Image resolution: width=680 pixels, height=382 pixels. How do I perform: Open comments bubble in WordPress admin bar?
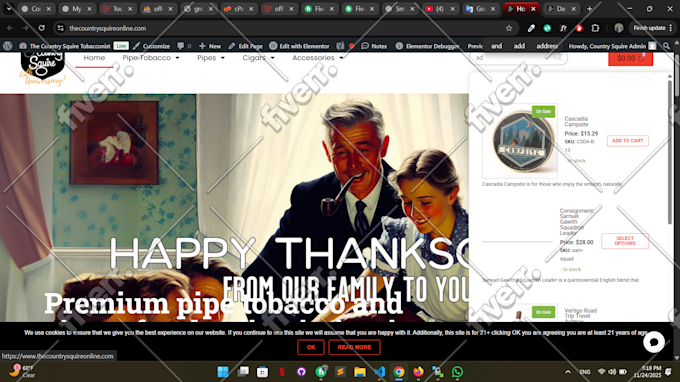[x=184, y=46]
